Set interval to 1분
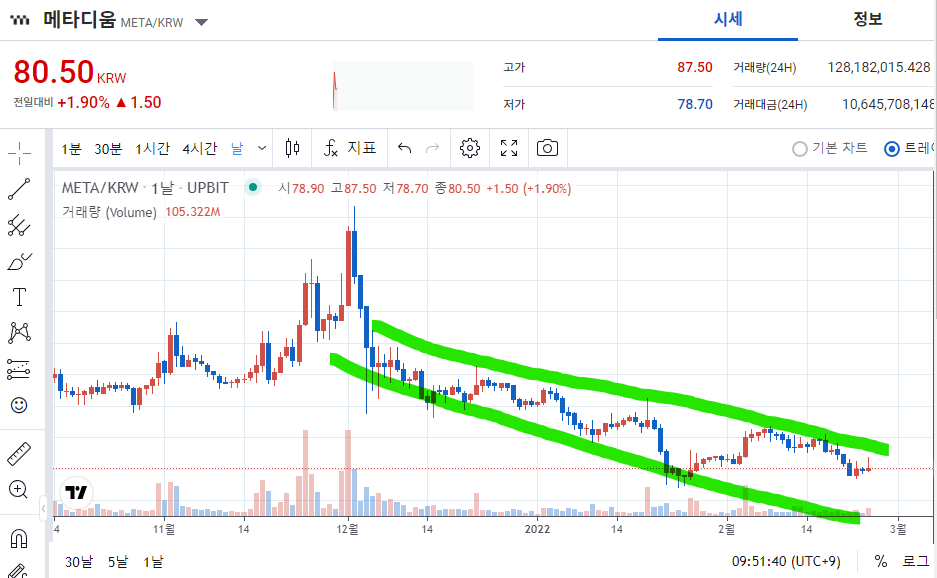 (71, 148)
